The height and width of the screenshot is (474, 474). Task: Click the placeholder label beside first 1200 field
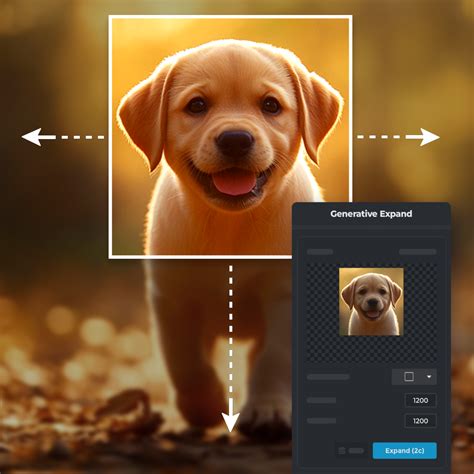pos(321,400)
